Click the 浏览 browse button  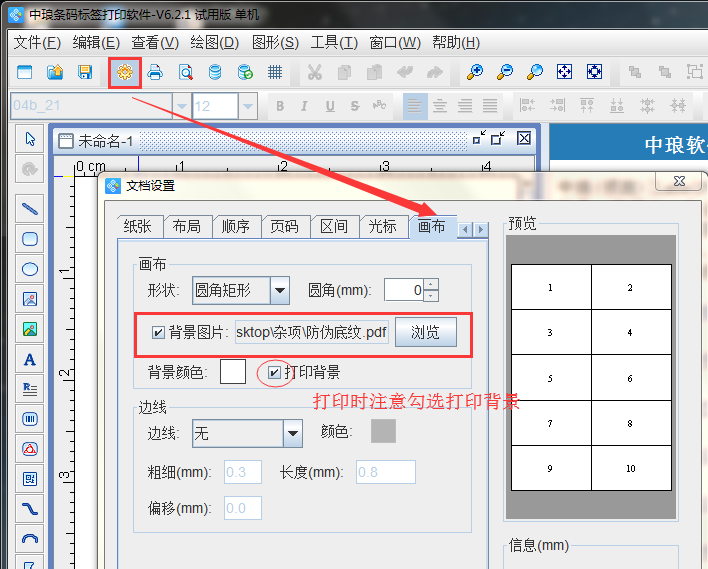tap(425, 333)
